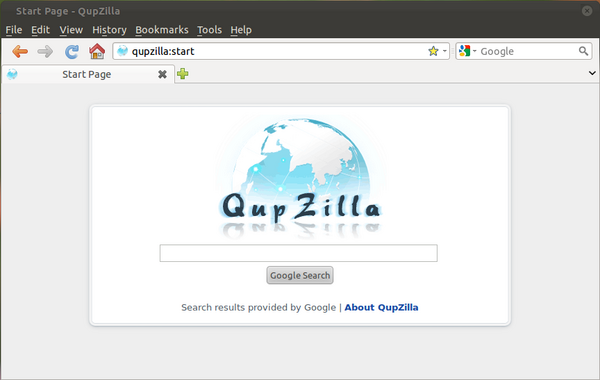The image size is (600, 380).
Task: Expand the dropdown arrow beside bookmark star
Action: [x=445, y=51]
